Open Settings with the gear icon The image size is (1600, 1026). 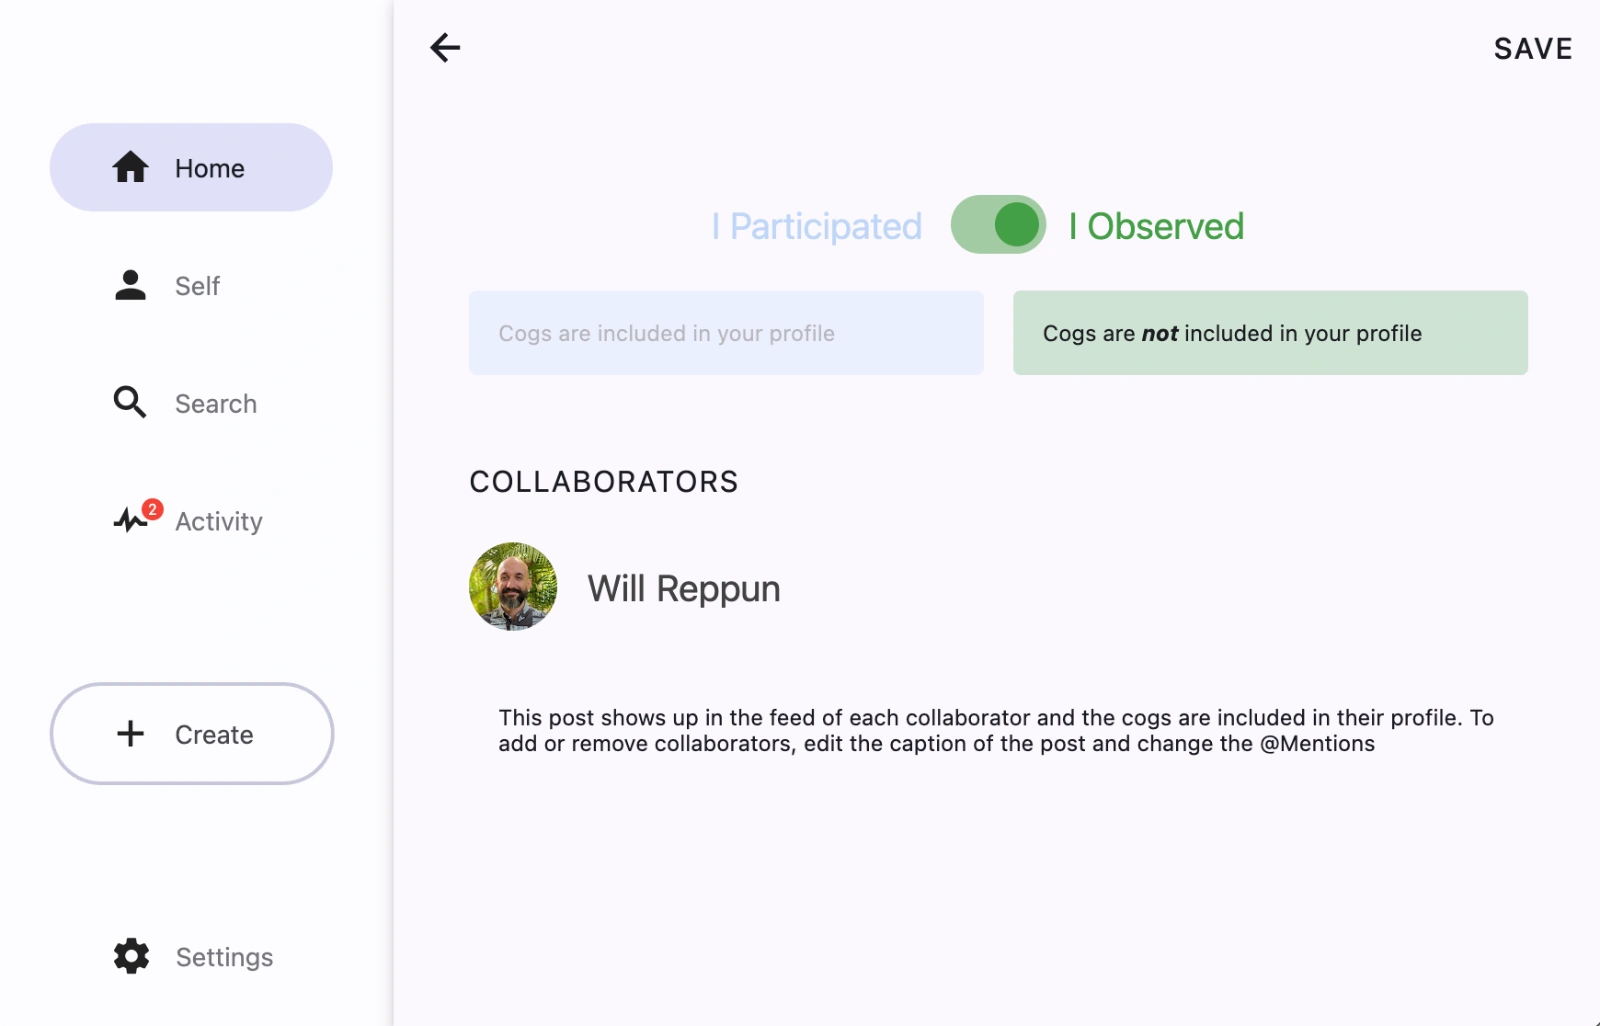[x=129, y=957]
